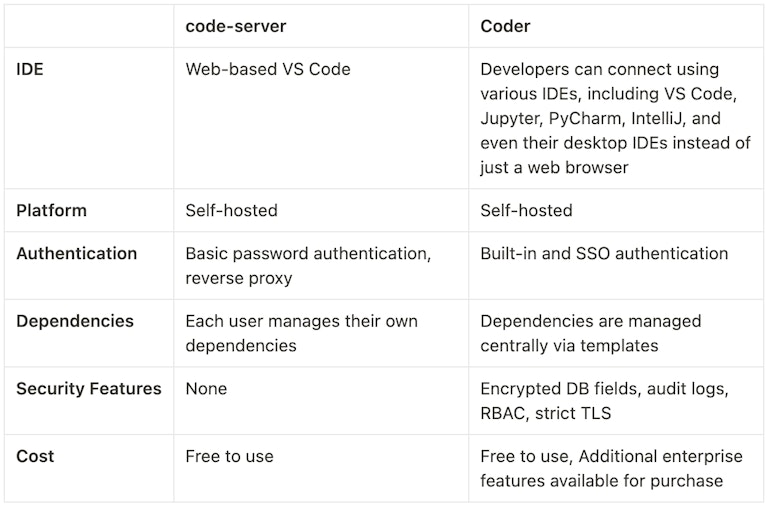Image resolution: width=768 pixels, height=507 pixels.
Task: Select the Security Features row label
Action: 88,389
